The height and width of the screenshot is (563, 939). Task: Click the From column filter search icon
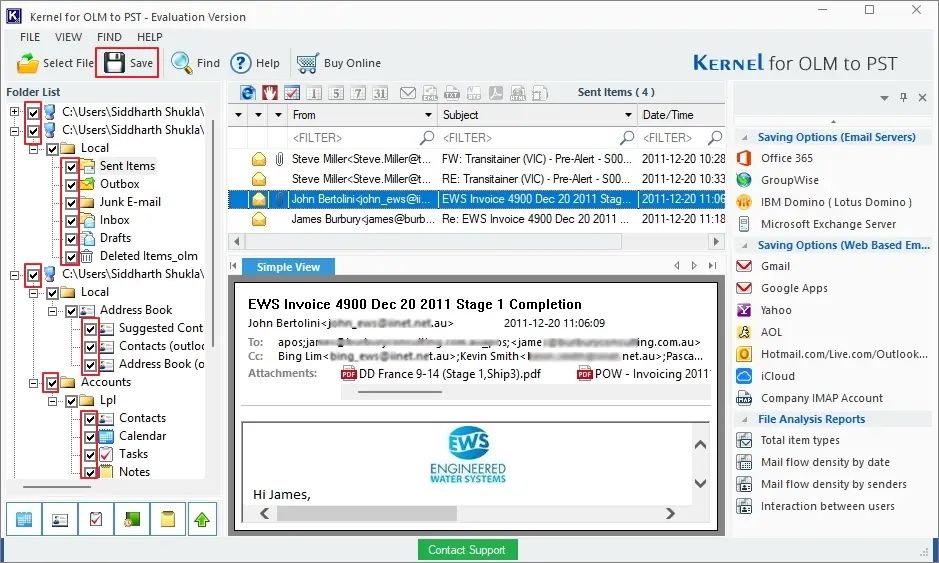point(427,138)
